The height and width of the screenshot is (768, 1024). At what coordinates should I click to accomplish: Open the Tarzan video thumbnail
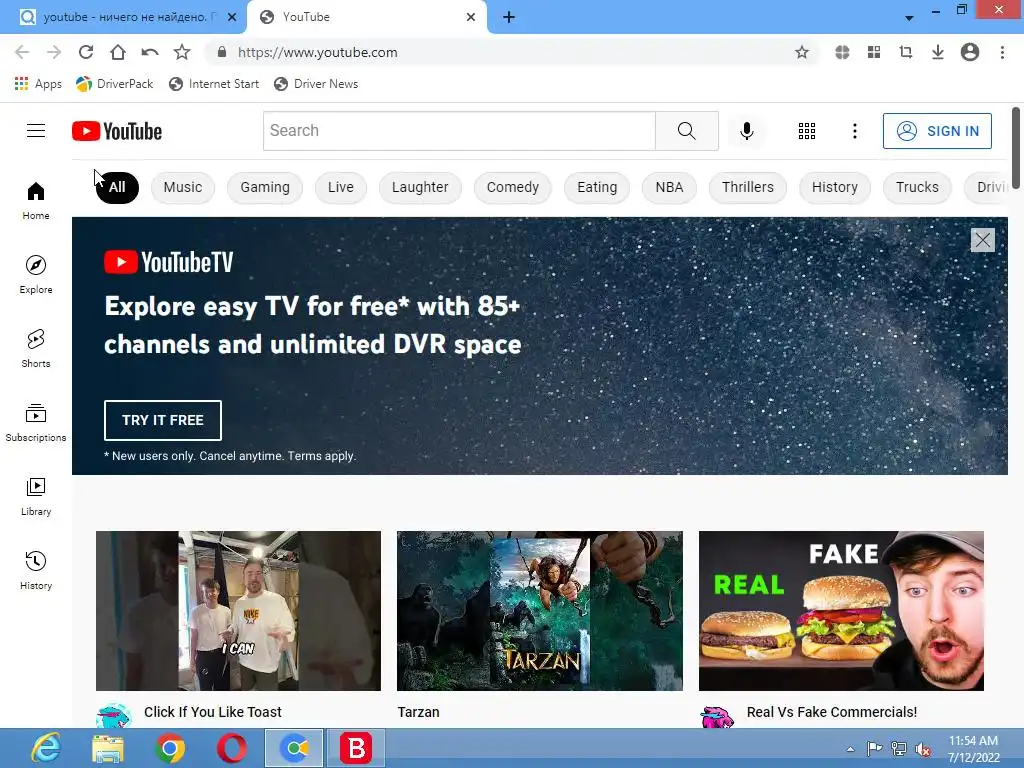coord(539,611)
